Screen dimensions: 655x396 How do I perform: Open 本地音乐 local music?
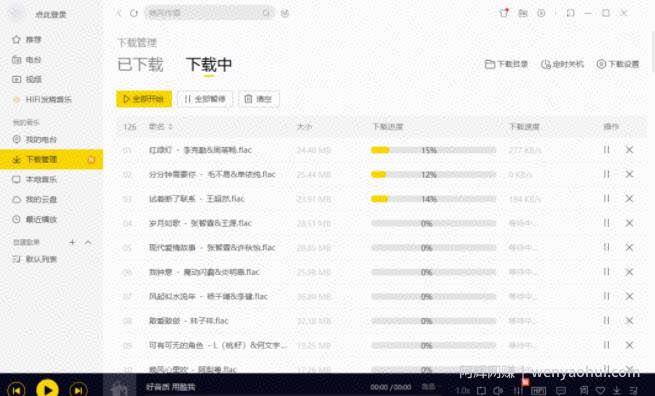(35, 180)
